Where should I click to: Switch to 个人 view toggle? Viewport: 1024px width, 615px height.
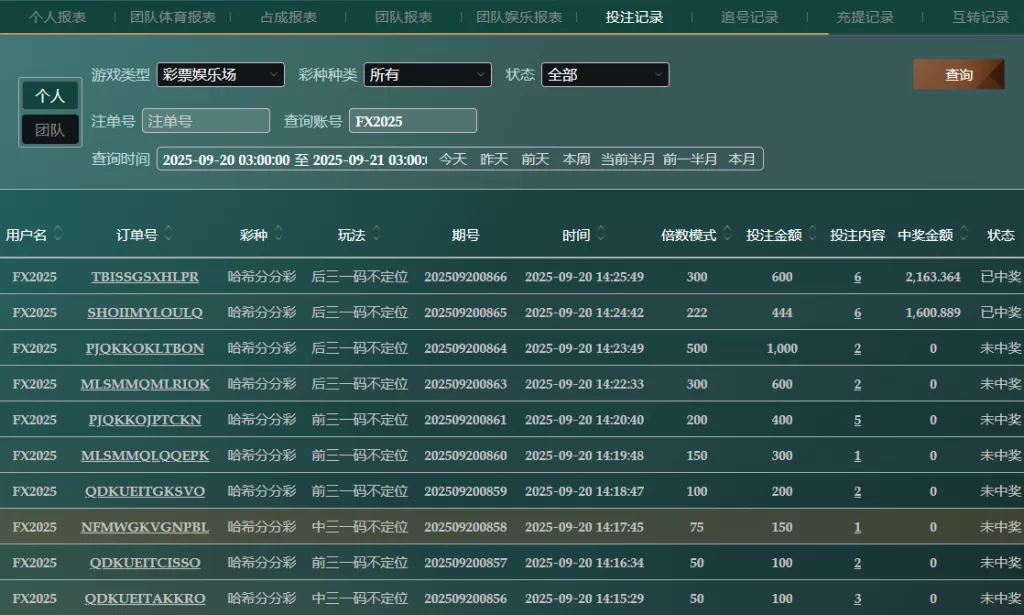[x=50, y=96]
